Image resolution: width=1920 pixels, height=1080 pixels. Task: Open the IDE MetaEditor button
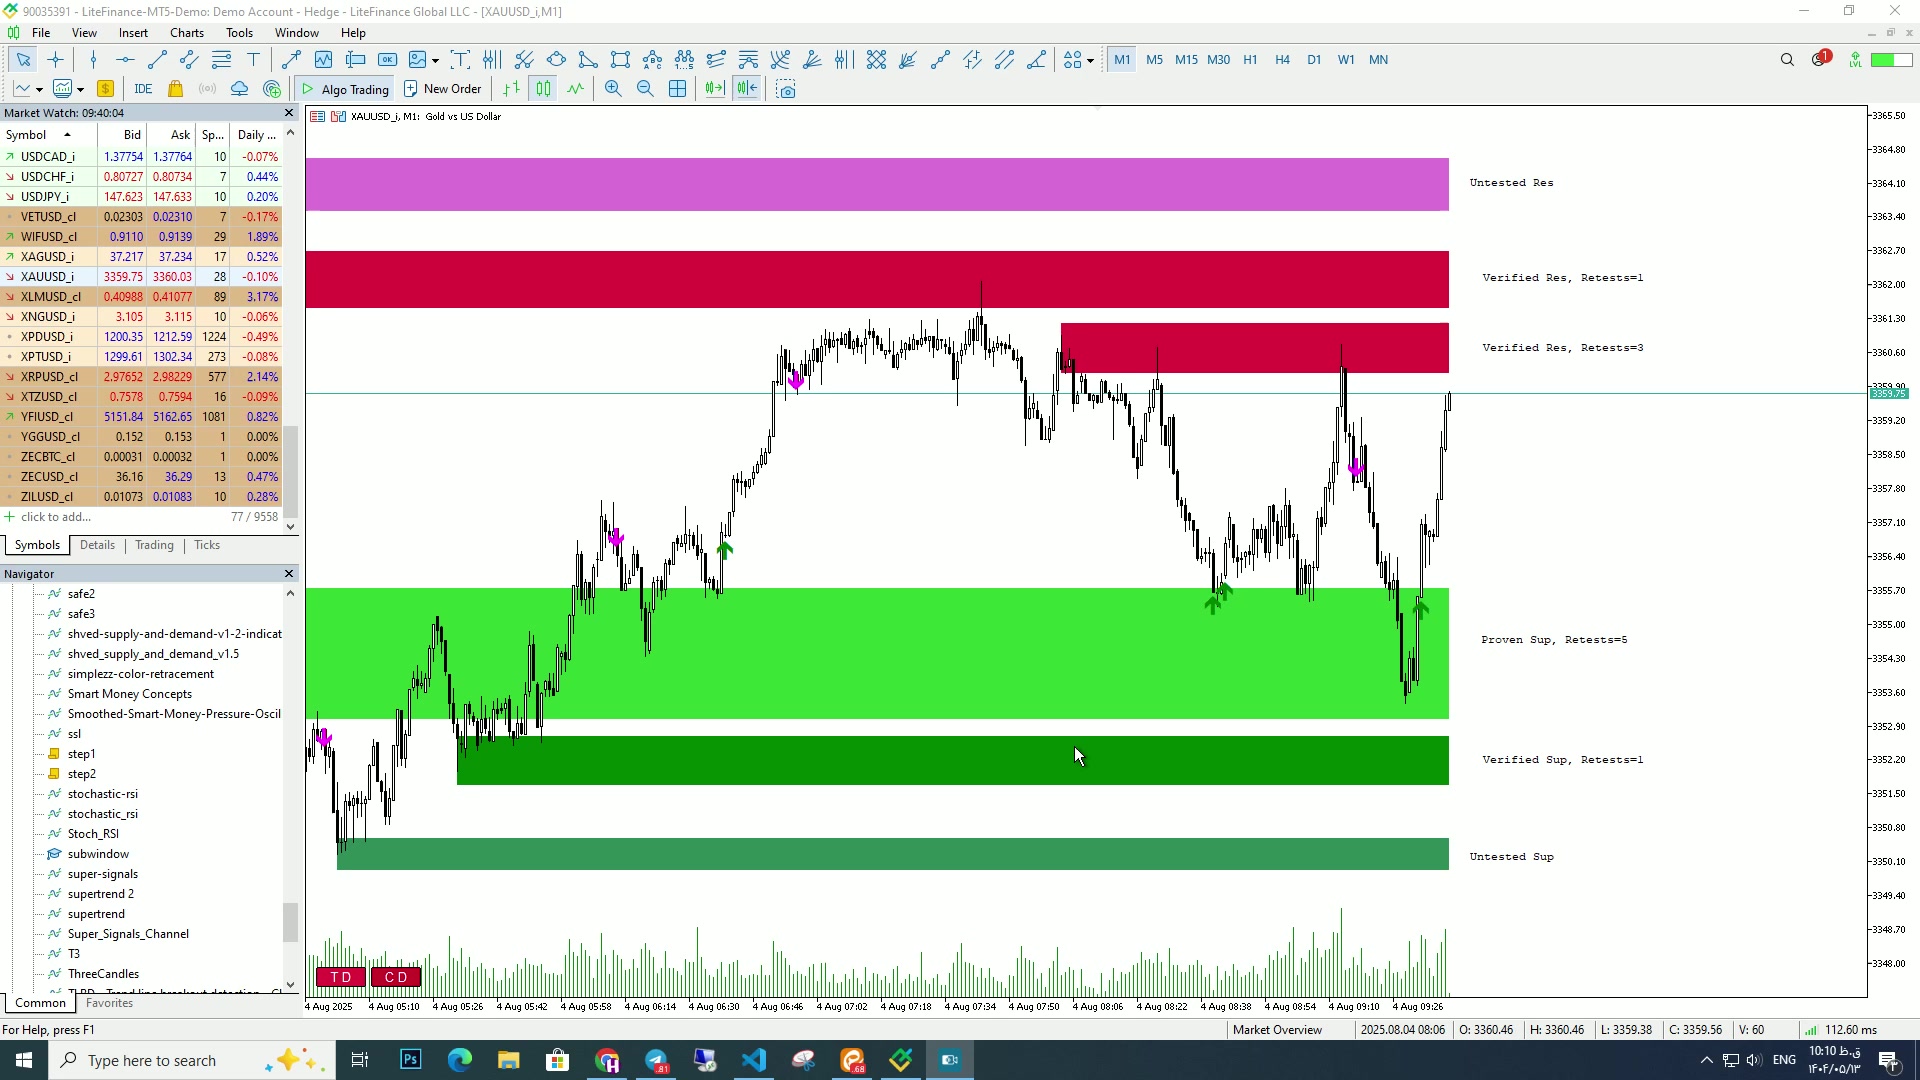pyautogui.click(x=143, y=89)
